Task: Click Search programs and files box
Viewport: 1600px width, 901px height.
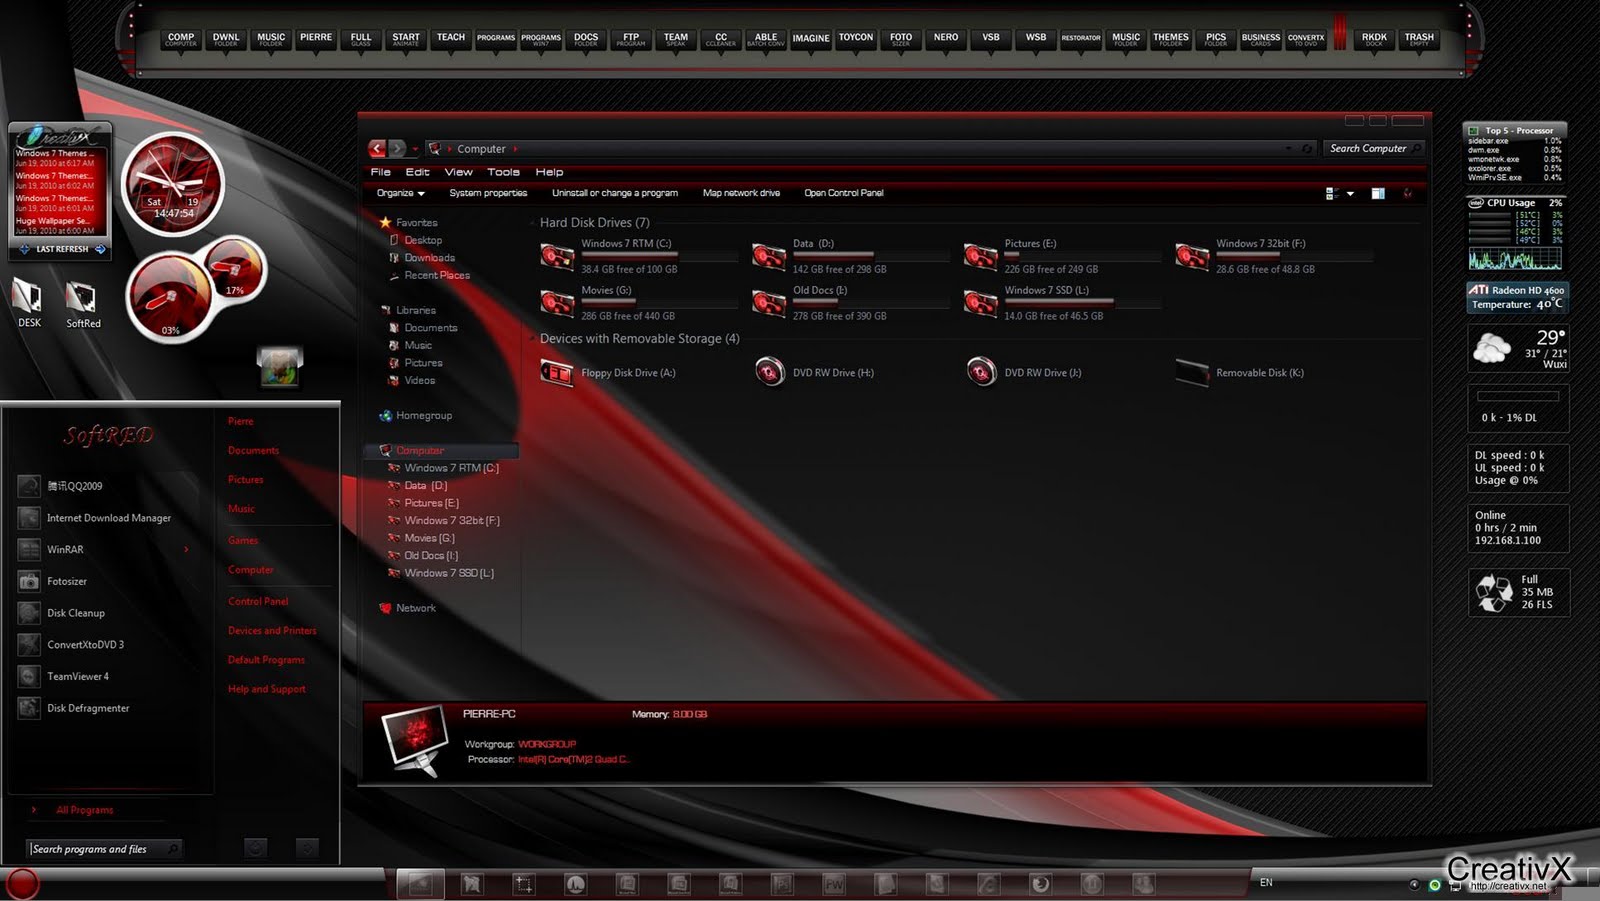Action: coord(104,849)
